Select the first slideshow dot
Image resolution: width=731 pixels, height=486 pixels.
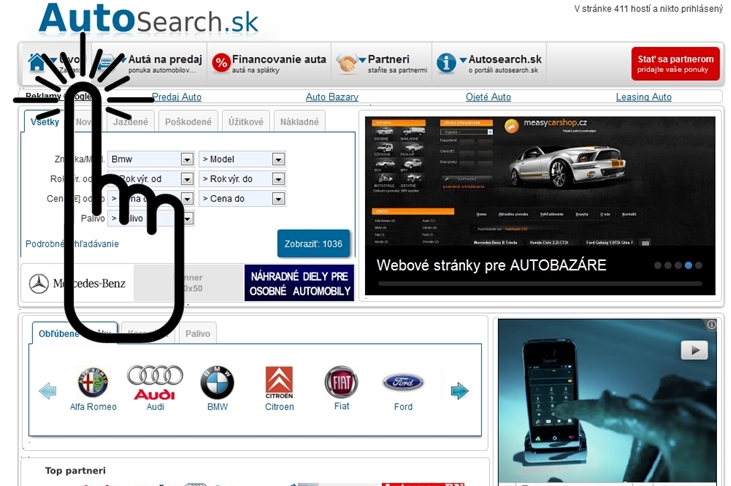click(657, 265)
